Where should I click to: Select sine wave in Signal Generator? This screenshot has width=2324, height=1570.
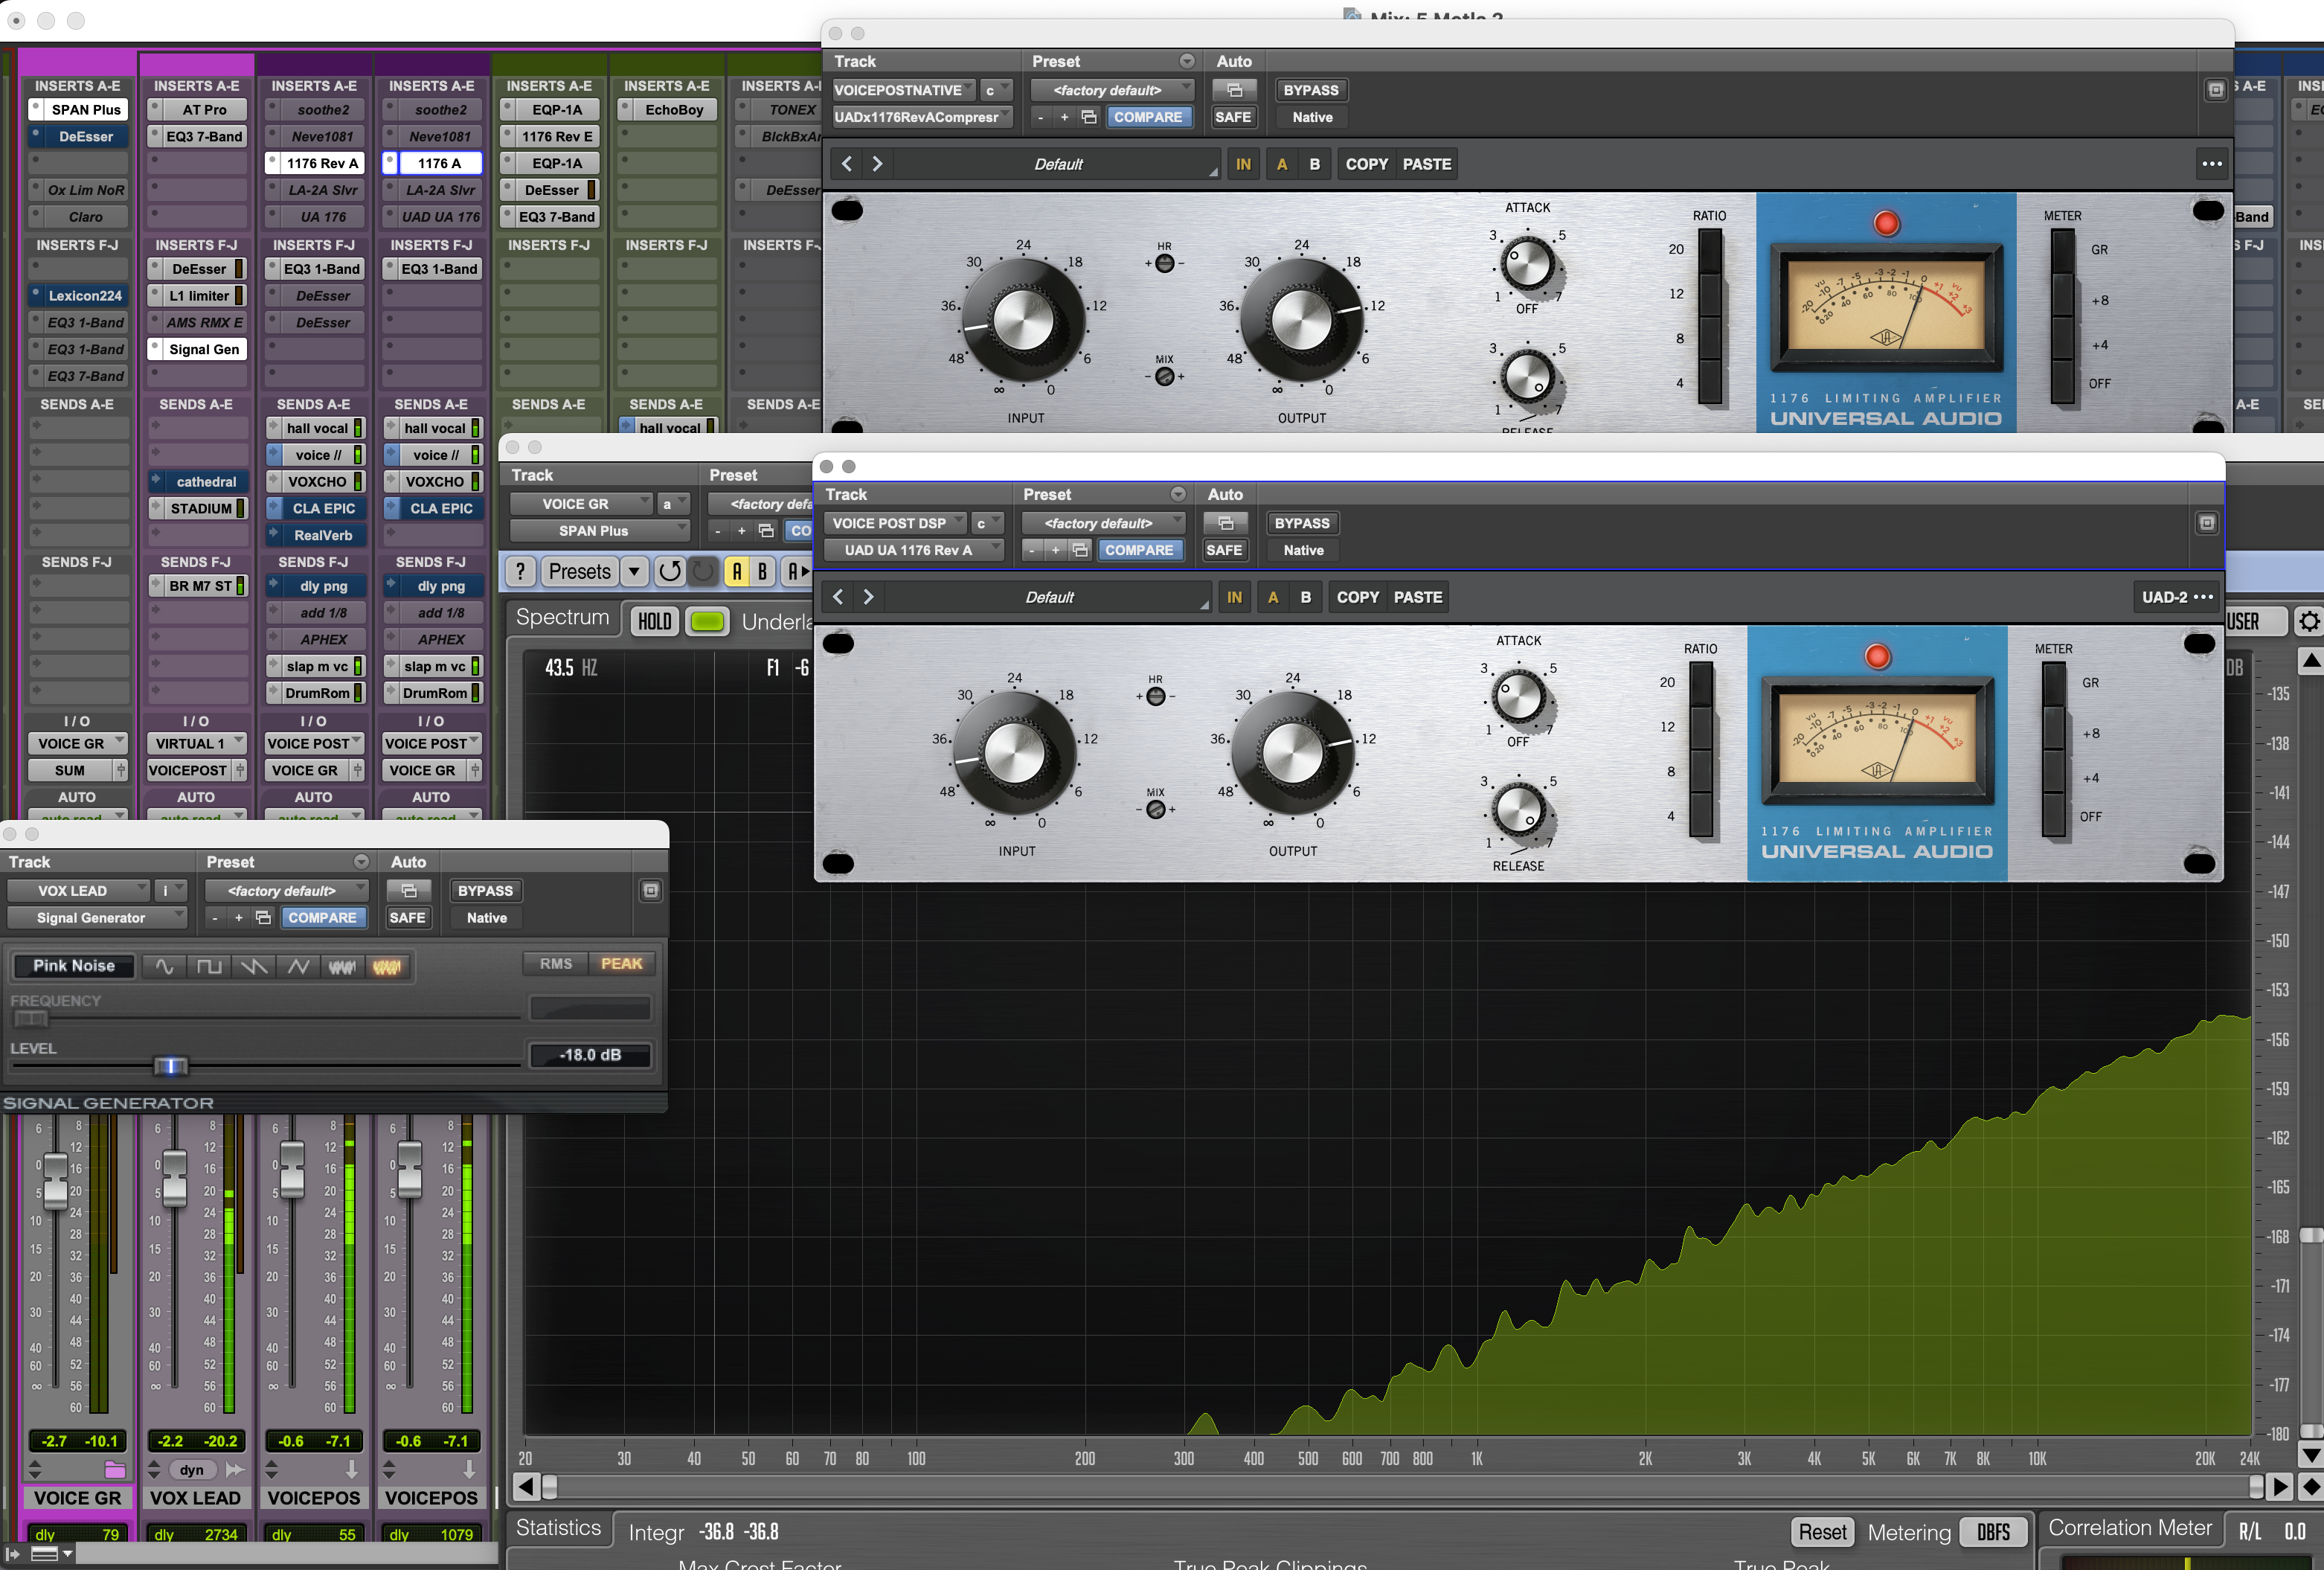pos(164,966)
